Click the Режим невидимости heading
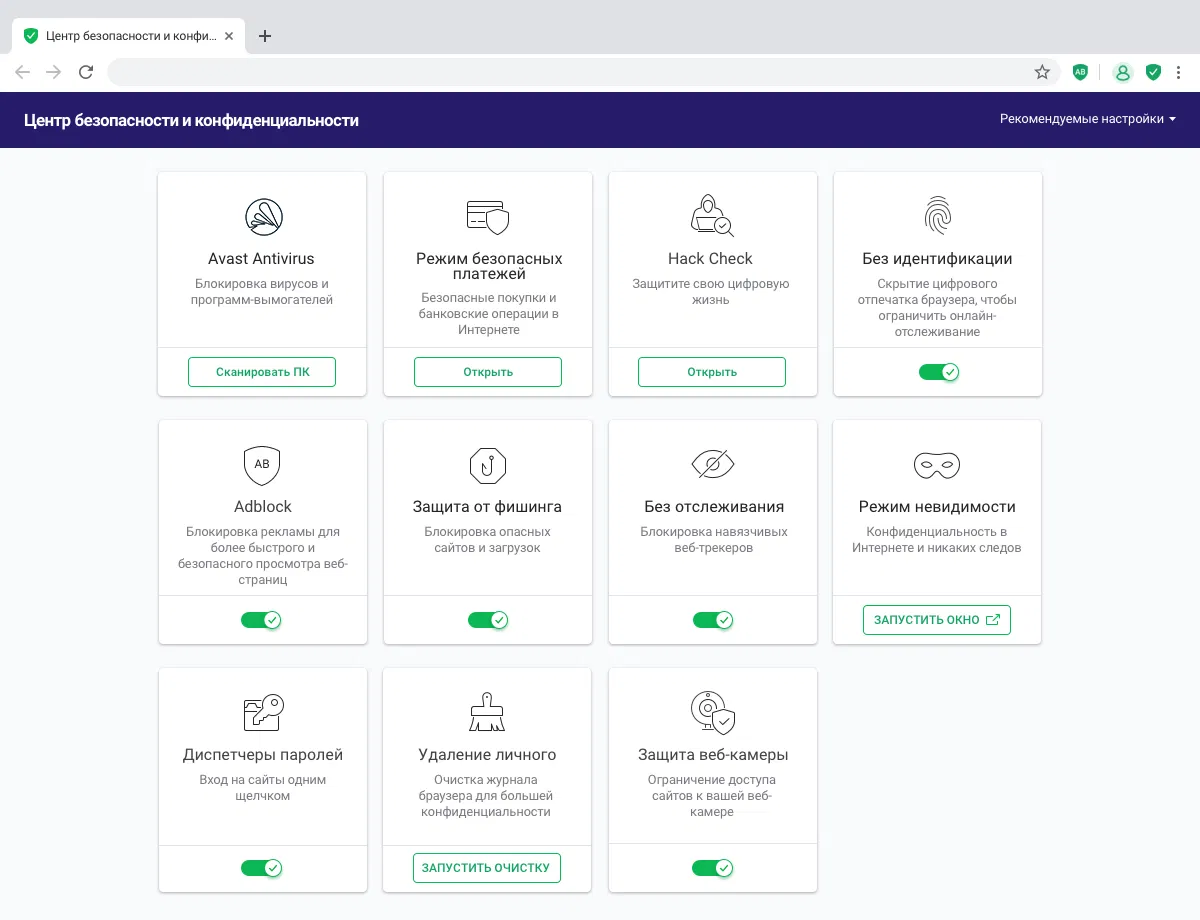The height and width of the screenshot is (920, 1200). coord(937,507)
